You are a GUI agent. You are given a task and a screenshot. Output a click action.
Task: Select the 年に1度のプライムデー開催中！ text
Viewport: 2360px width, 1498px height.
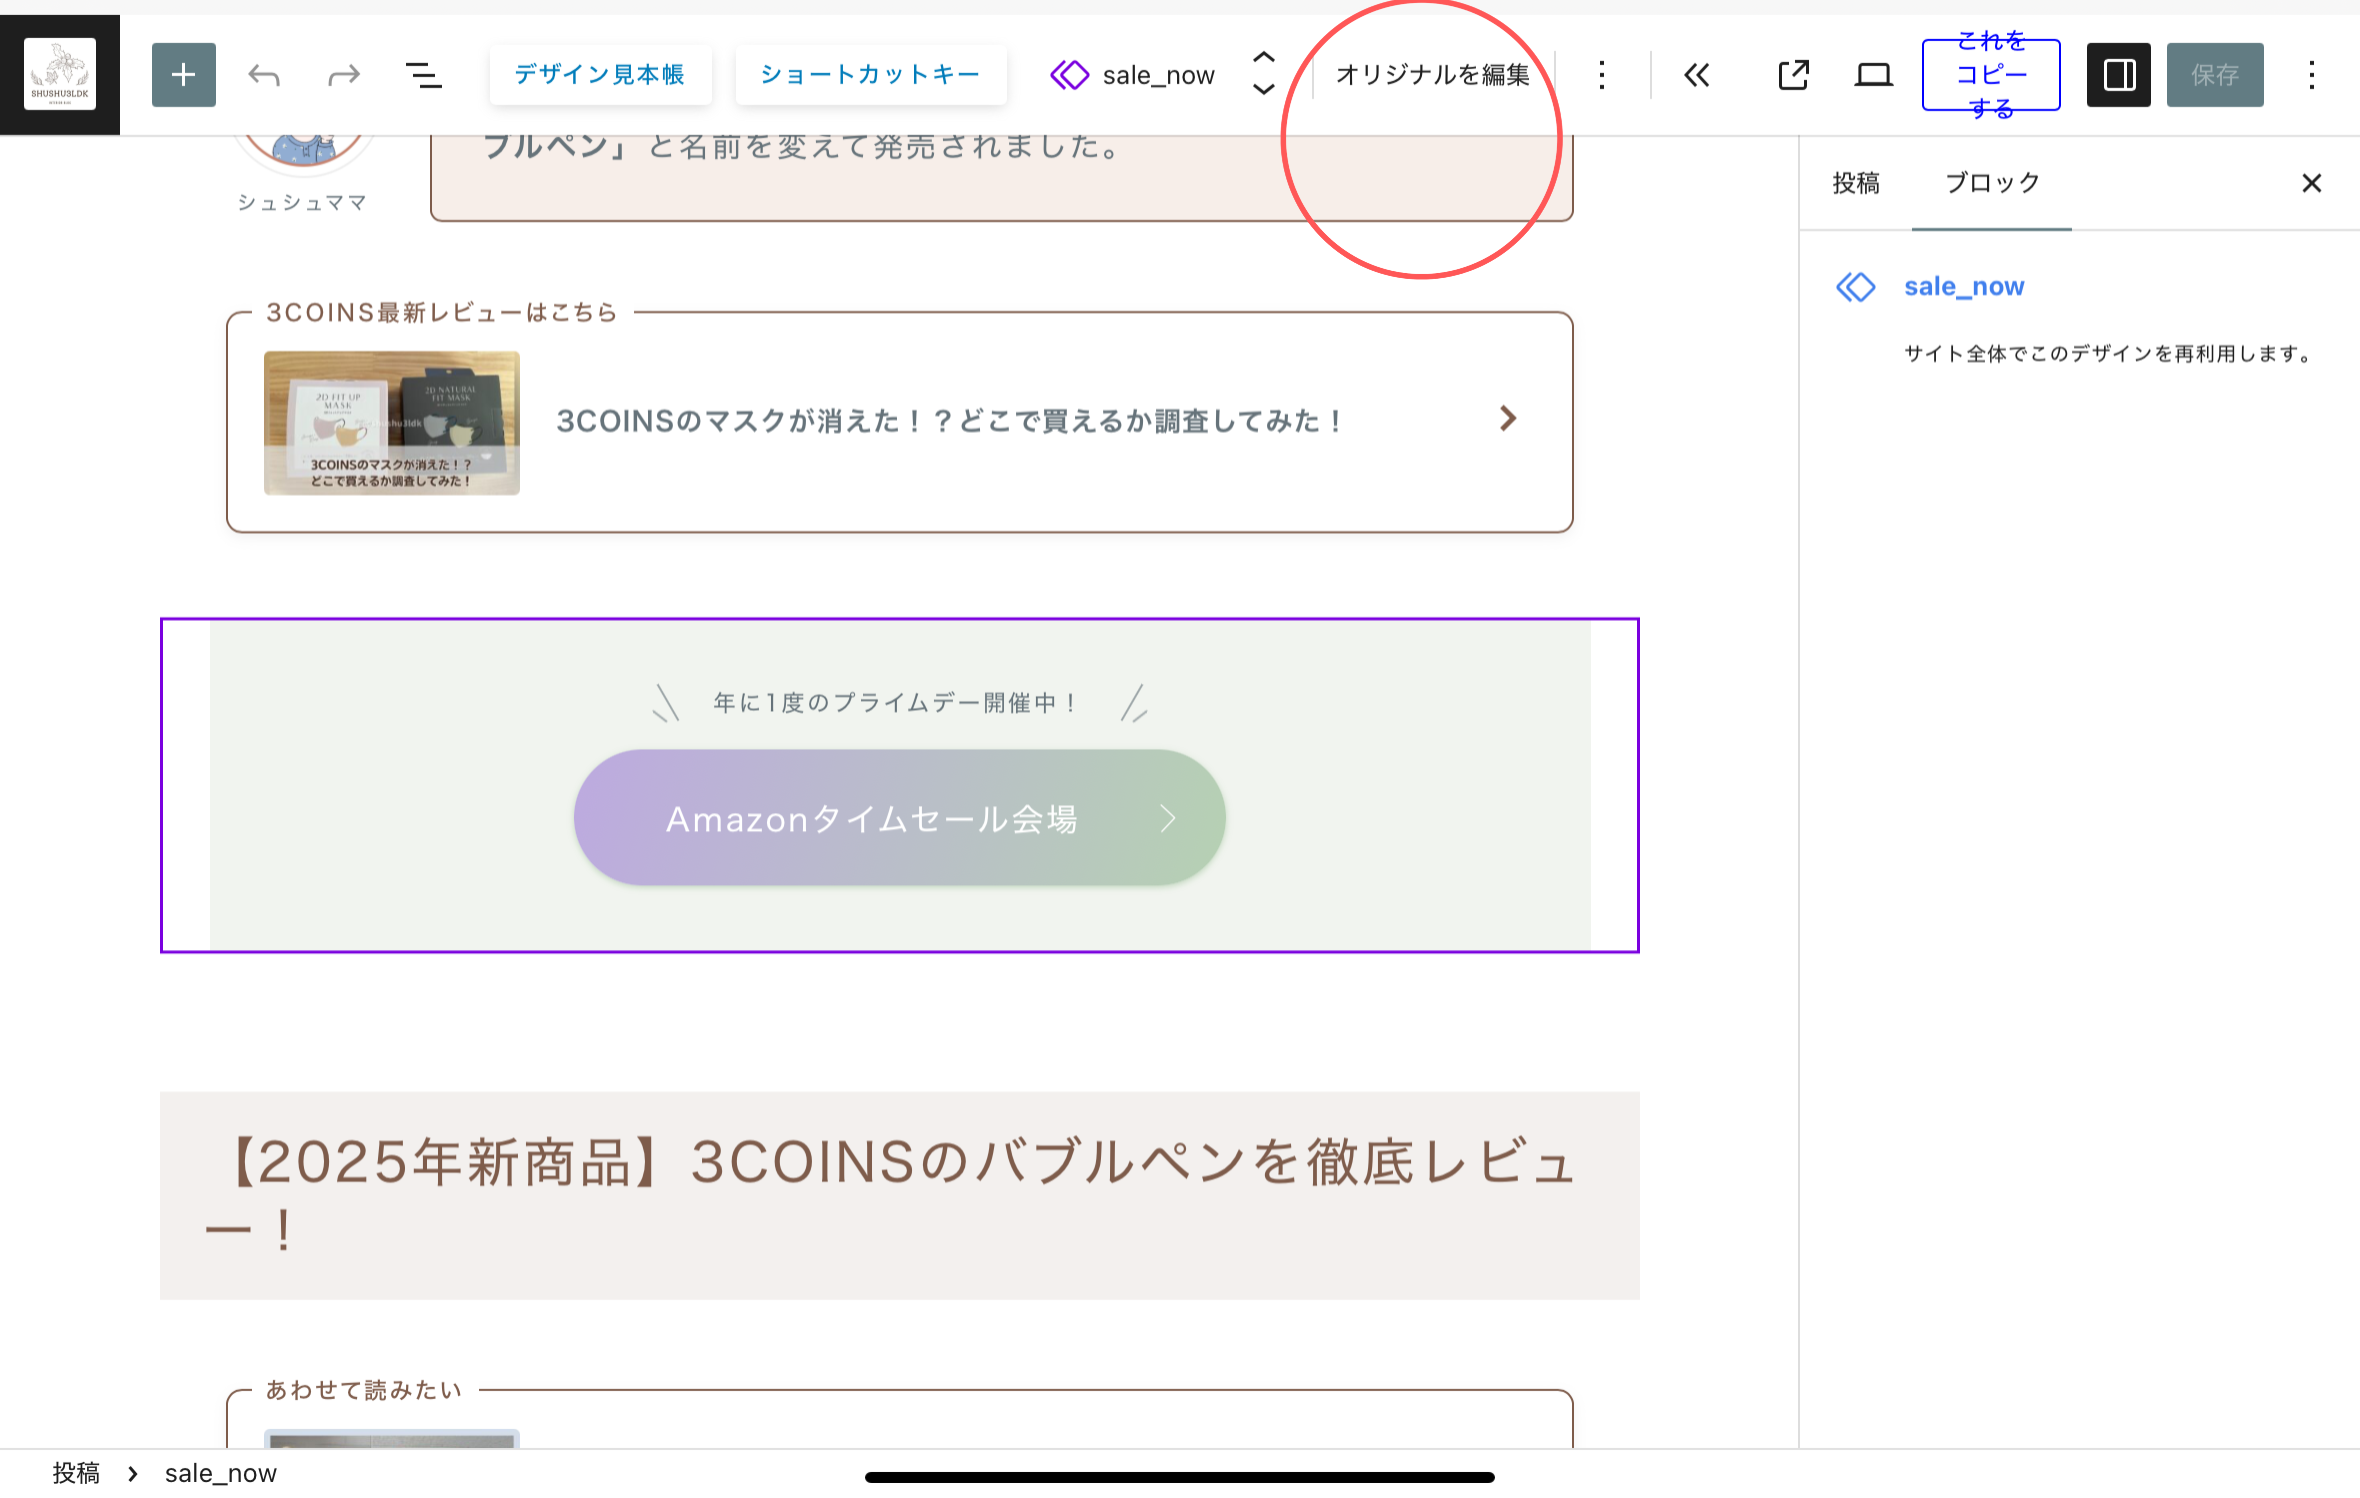pyautogui.click(x=897, y=703)
